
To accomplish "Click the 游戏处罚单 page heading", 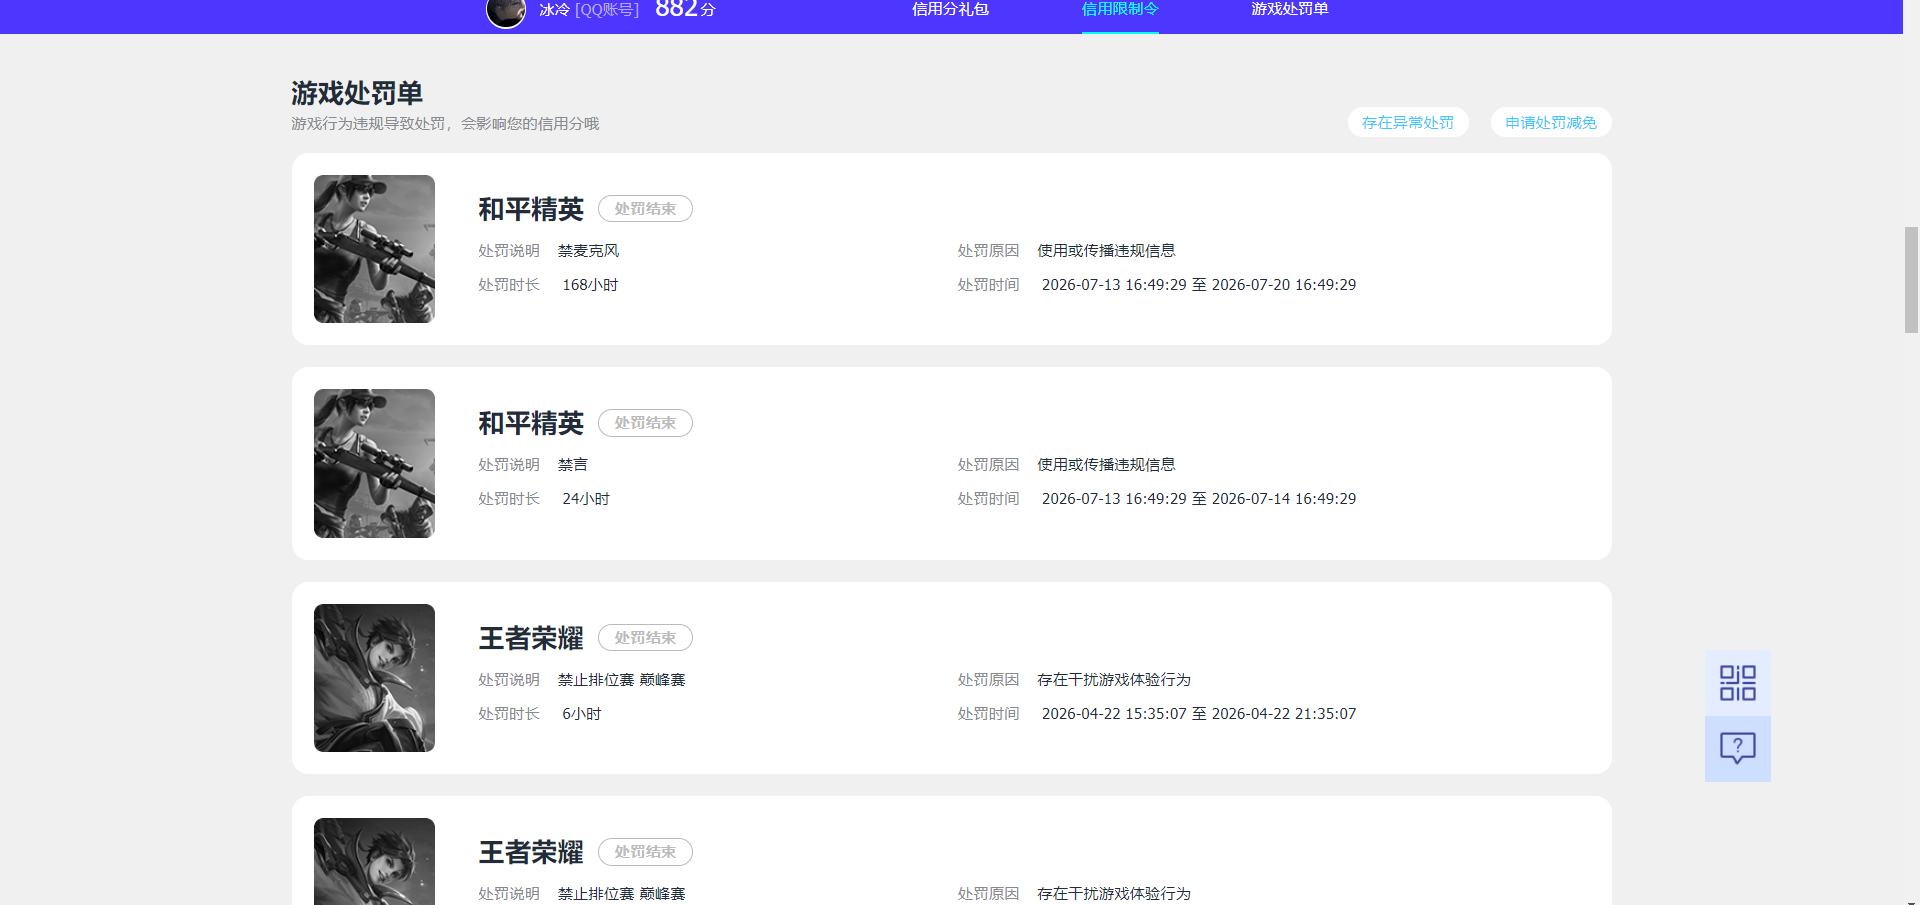I will (357, 93).
